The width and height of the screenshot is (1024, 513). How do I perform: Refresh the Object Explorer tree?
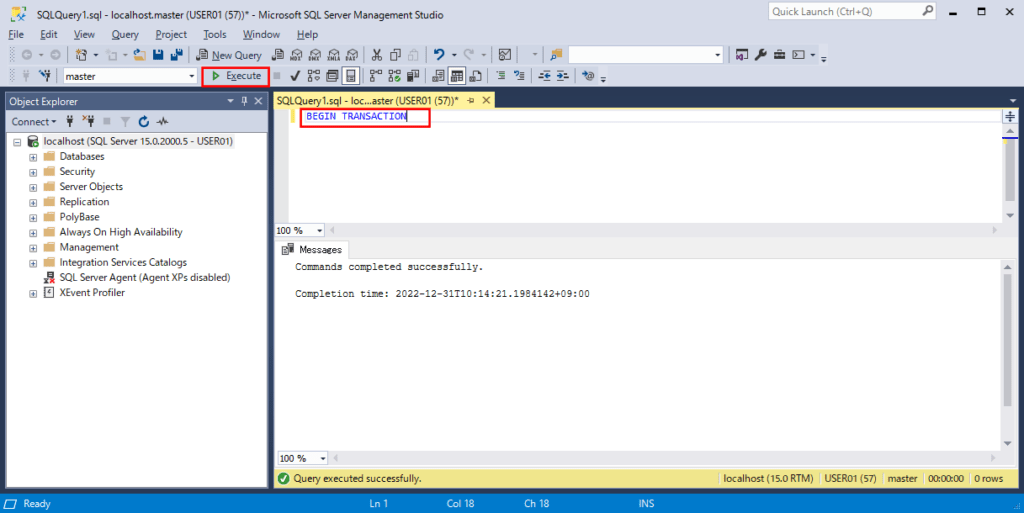pyautogui.click(x=144, y=121)
